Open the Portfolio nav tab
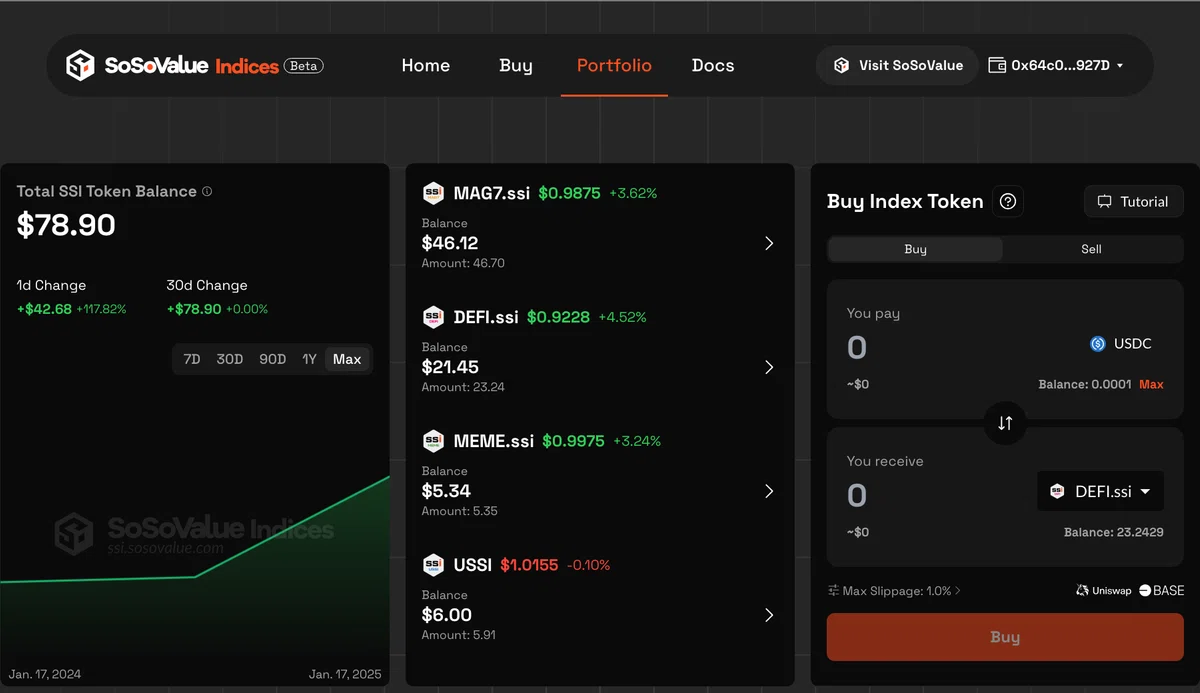This screenshot has width=1200, height=693. pos(614,66)
